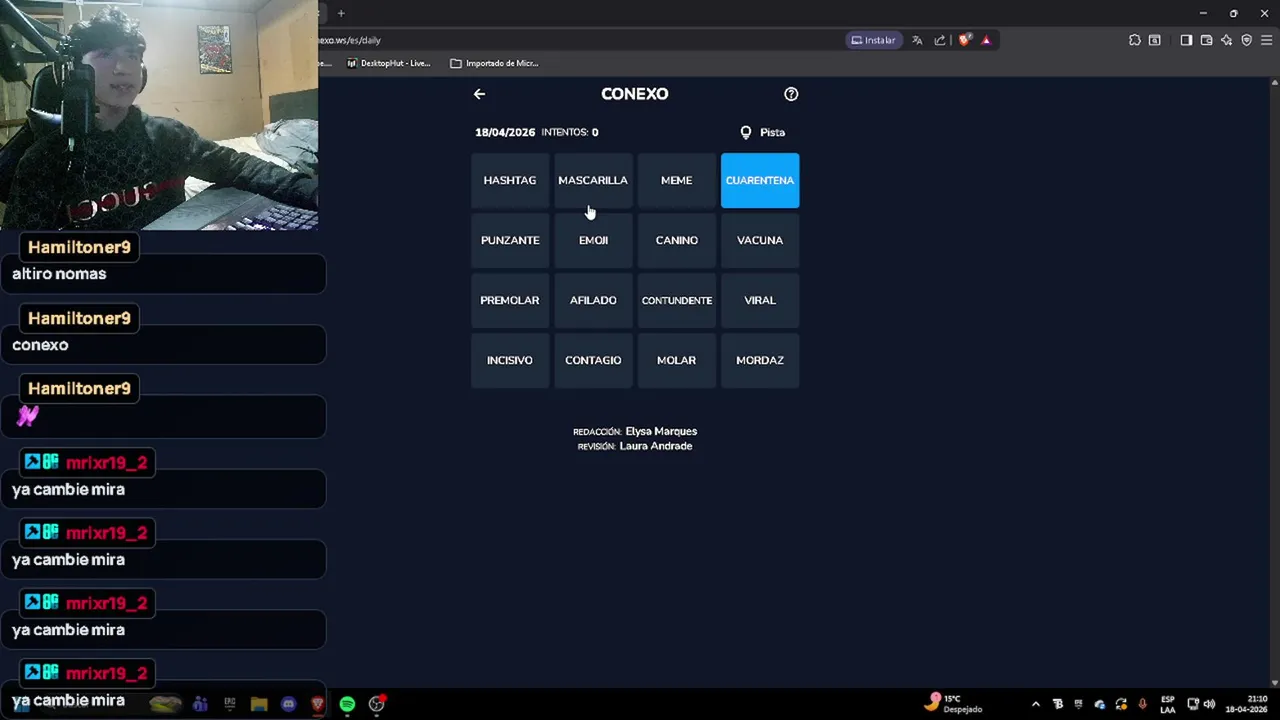Open the browser hamburger menu
The width and height of the screenshot is (1280, 720).
pyautogui.click(x=1266, y=40)
